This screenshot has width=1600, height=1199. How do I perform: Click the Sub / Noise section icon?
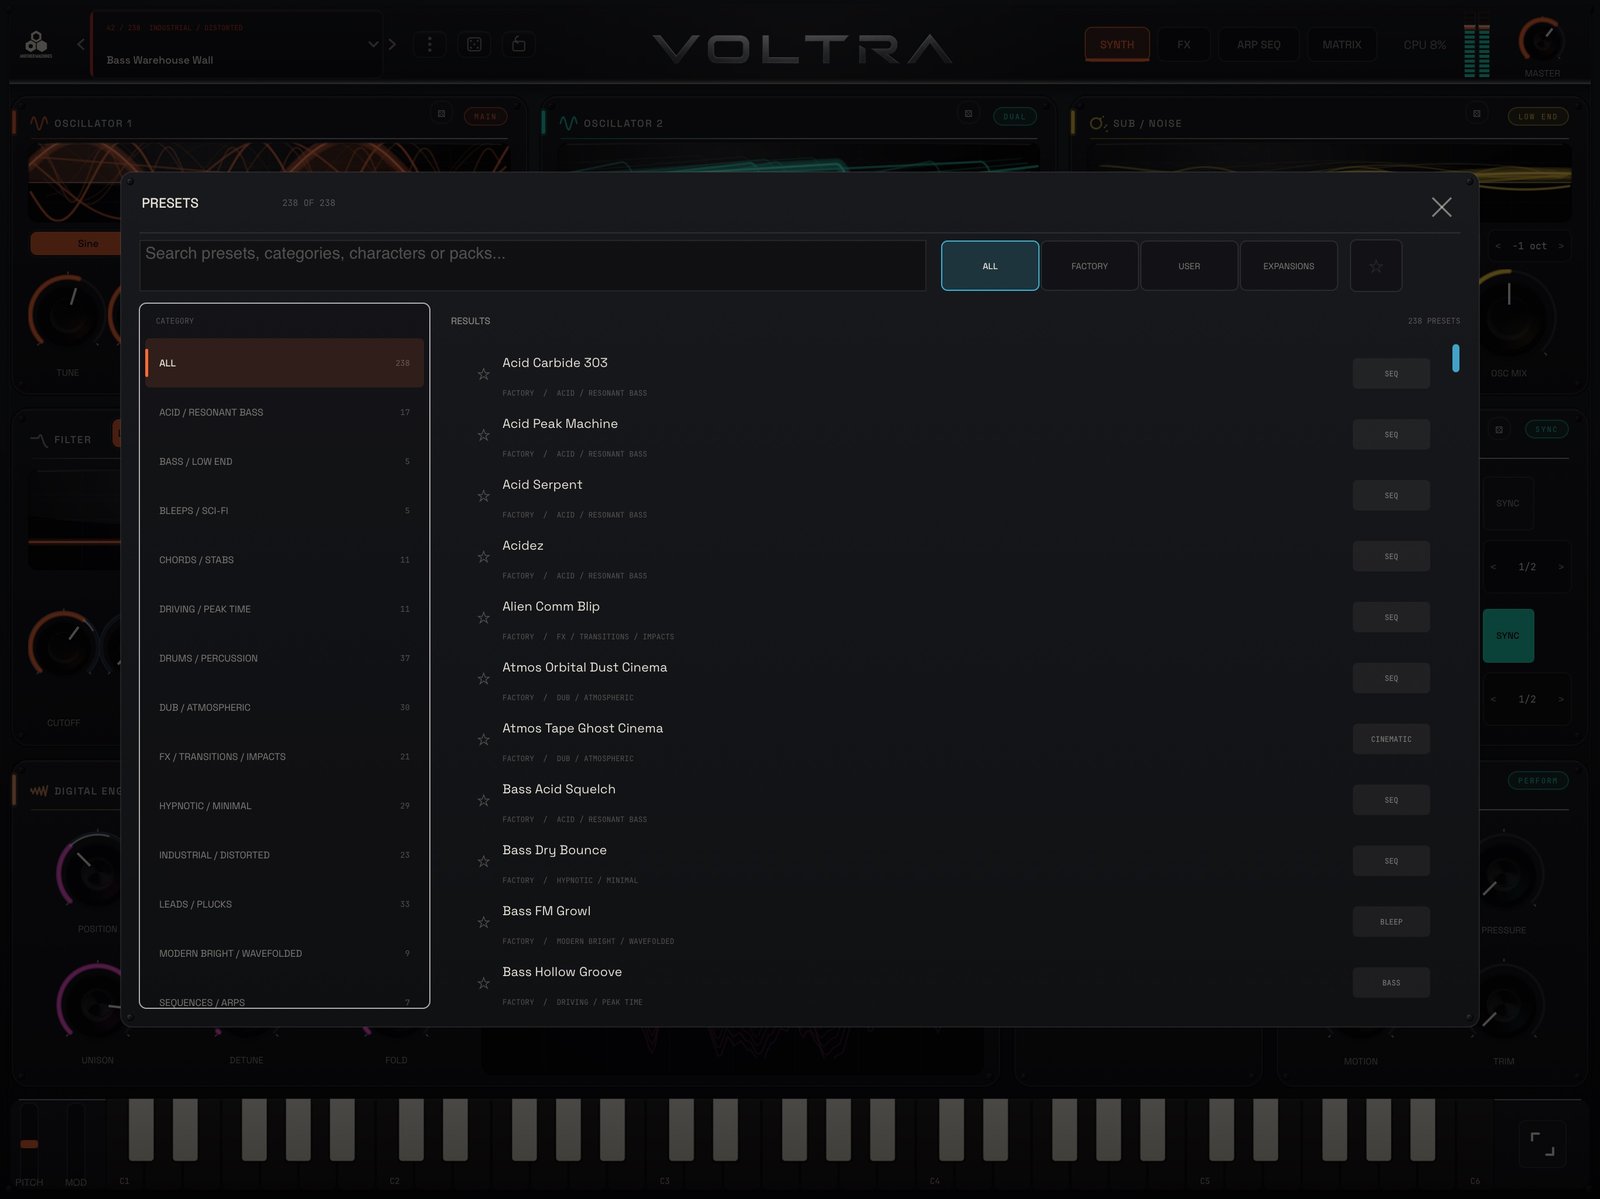pos(1098,123)
